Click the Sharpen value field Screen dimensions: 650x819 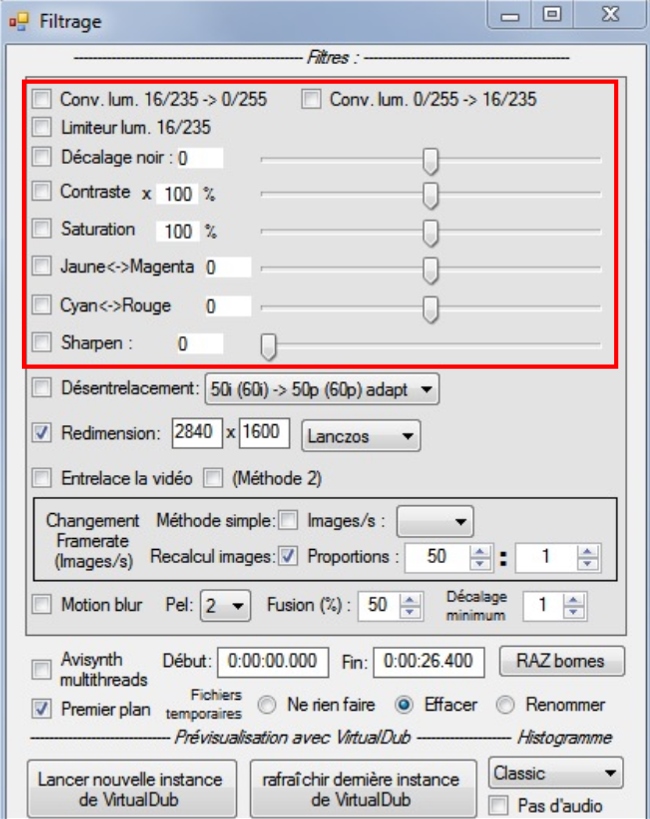tap(200, 344)
